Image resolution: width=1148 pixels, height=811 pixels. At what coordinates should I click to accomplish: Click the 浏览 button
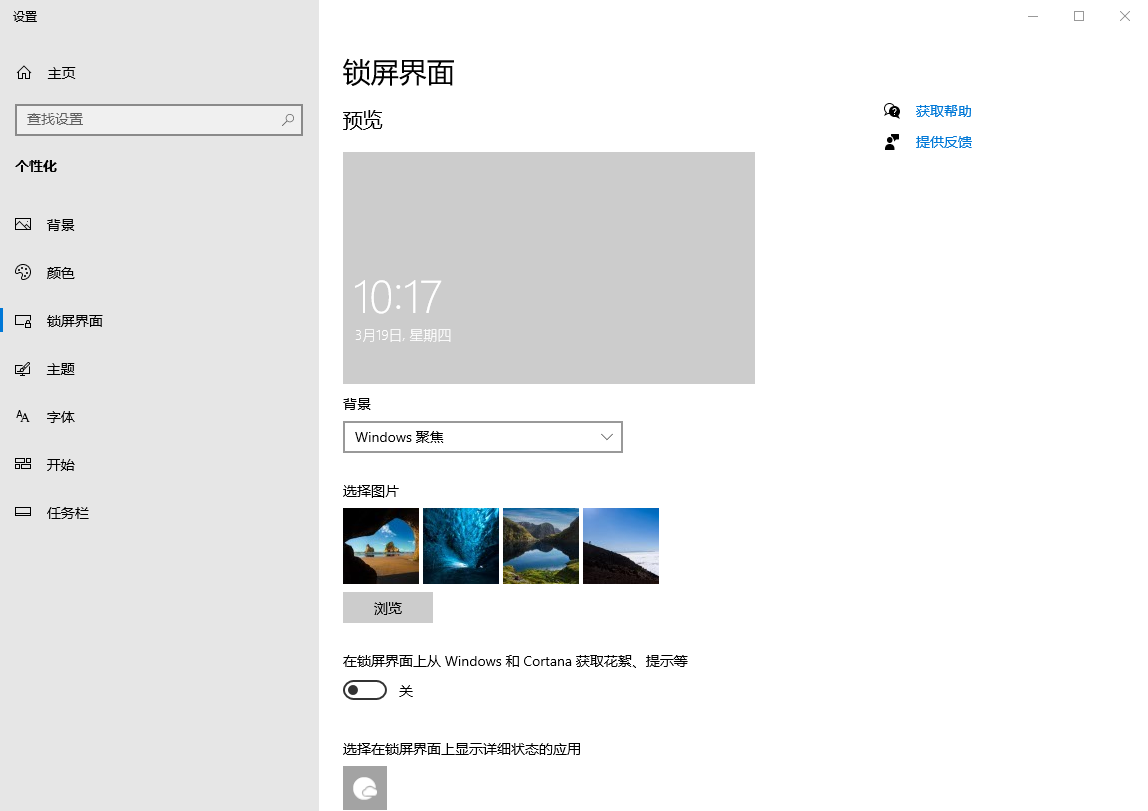click(x=388, y=608)
